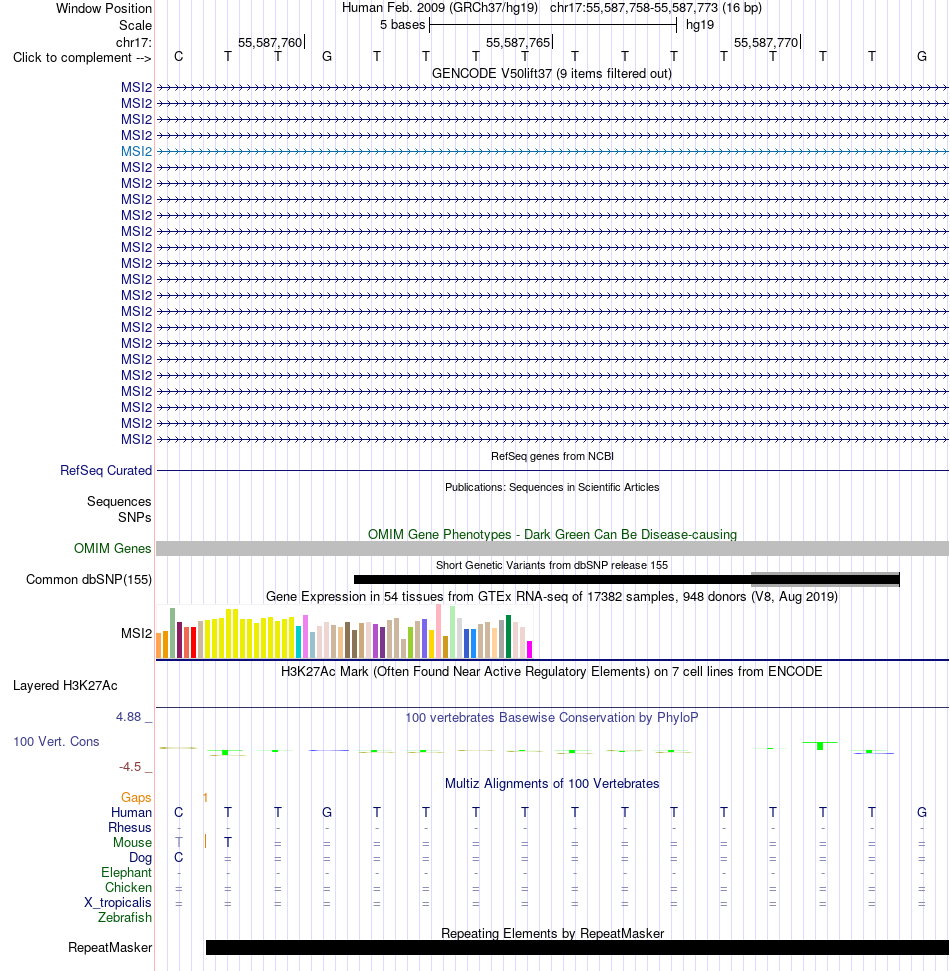Click '100 vertebrates Basewise Conservation by PhyloP' title
Image resolution: width=950 pixels, height=971 pixels.
(552, 717)
